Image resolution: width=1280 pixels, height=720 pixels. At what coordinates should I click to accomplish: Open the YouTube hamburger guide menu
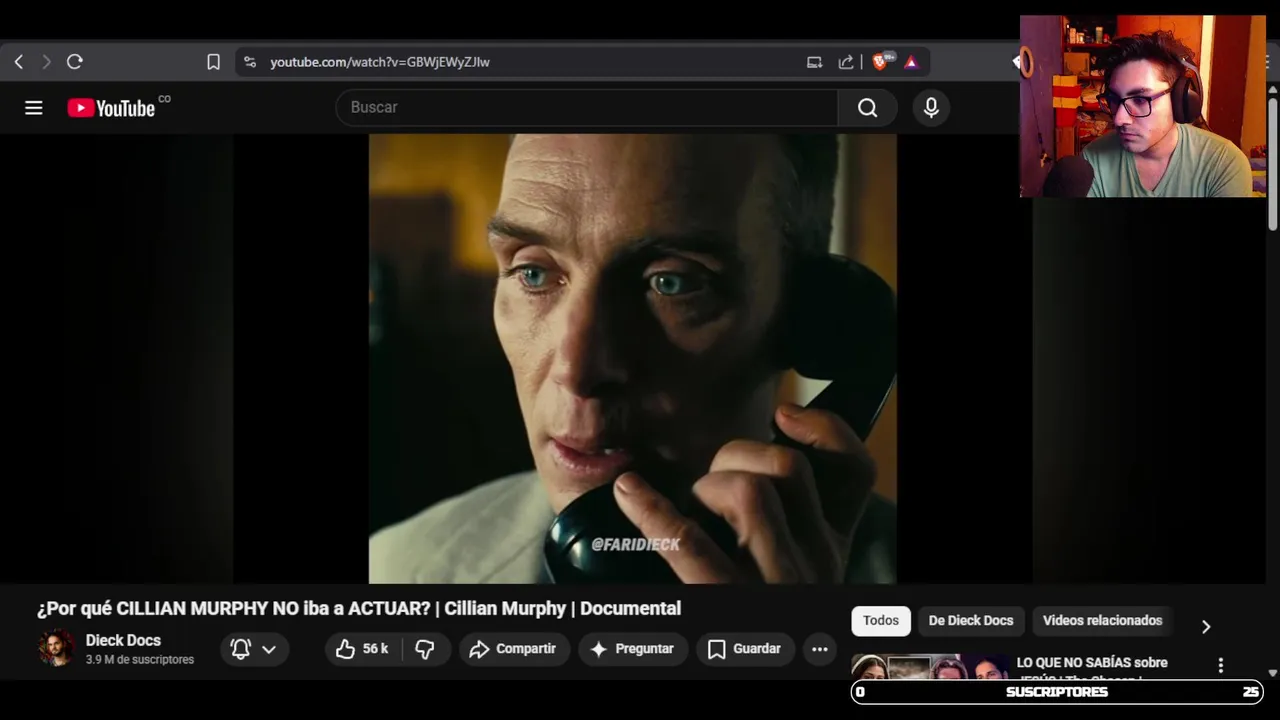34,108
